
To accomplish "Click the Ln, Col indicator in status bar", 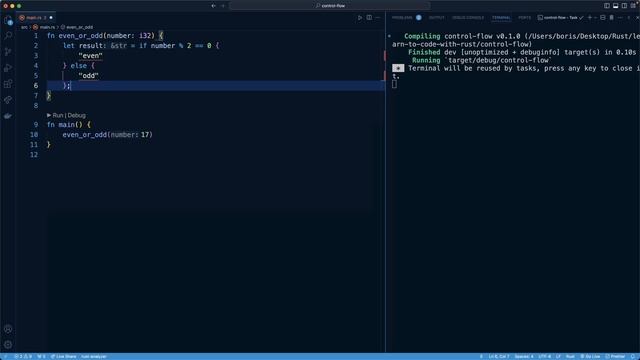I will tap(498, 356).
